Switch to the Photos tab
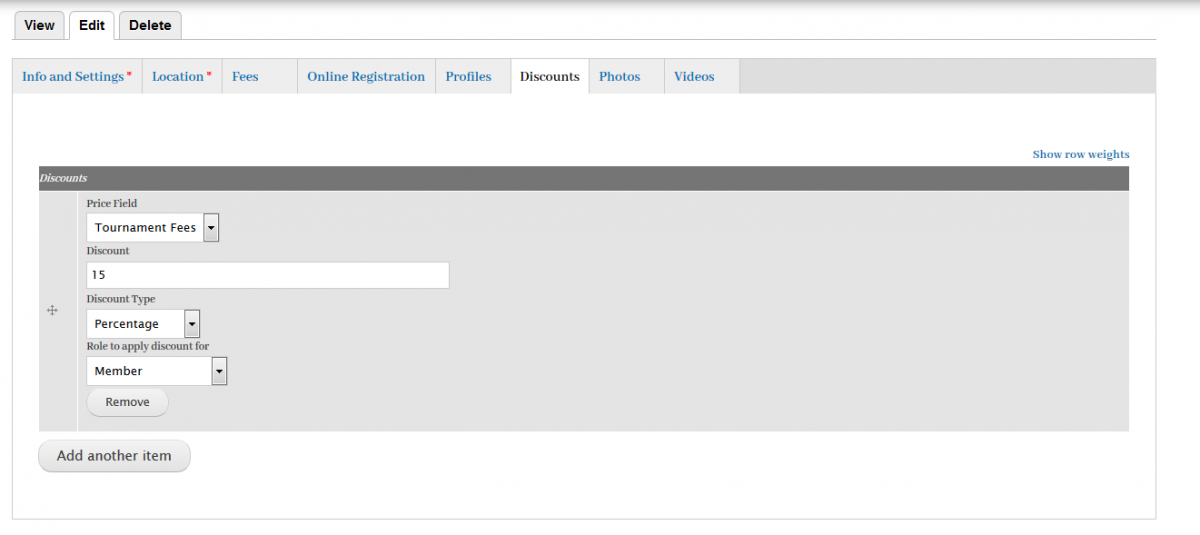The width and height of the screenshot is (1200, 535). 619,76
